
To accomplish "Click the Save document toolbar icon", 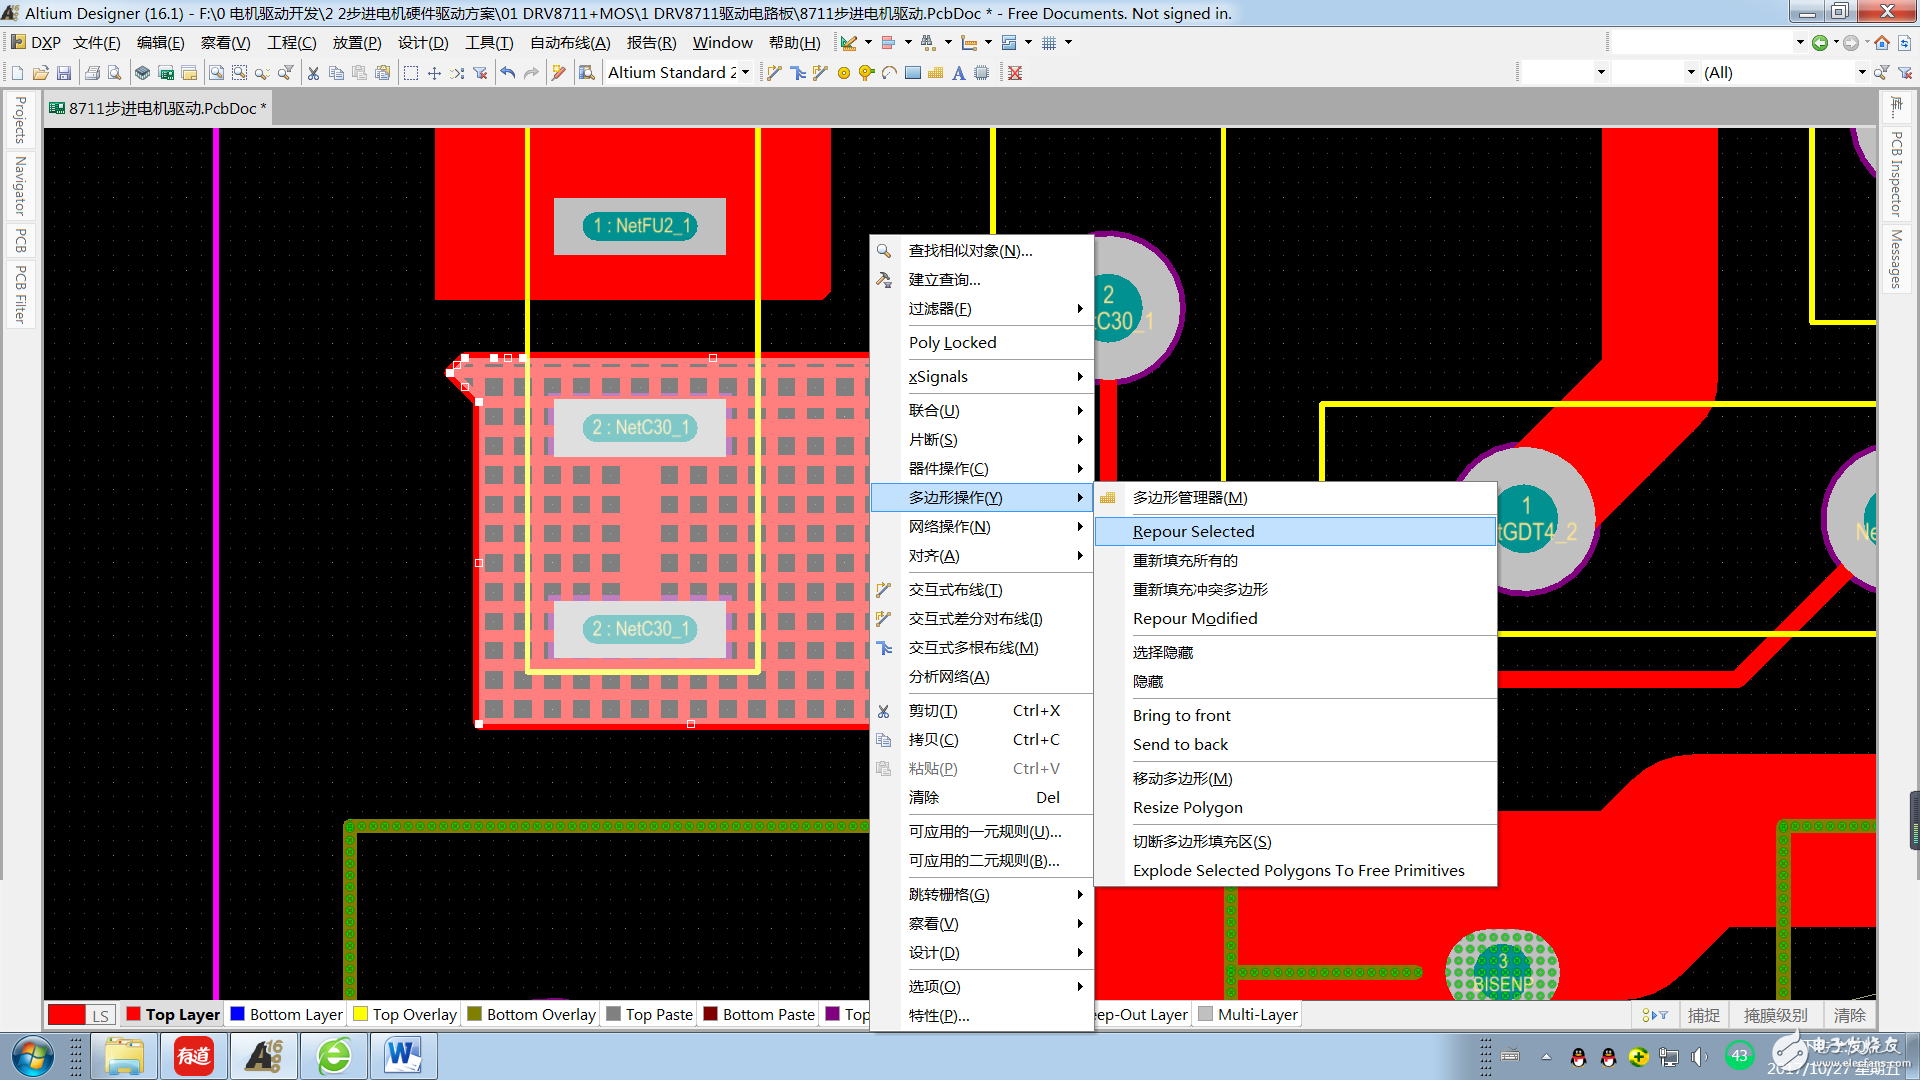I will pyautogui.click(x=64, y=73).
